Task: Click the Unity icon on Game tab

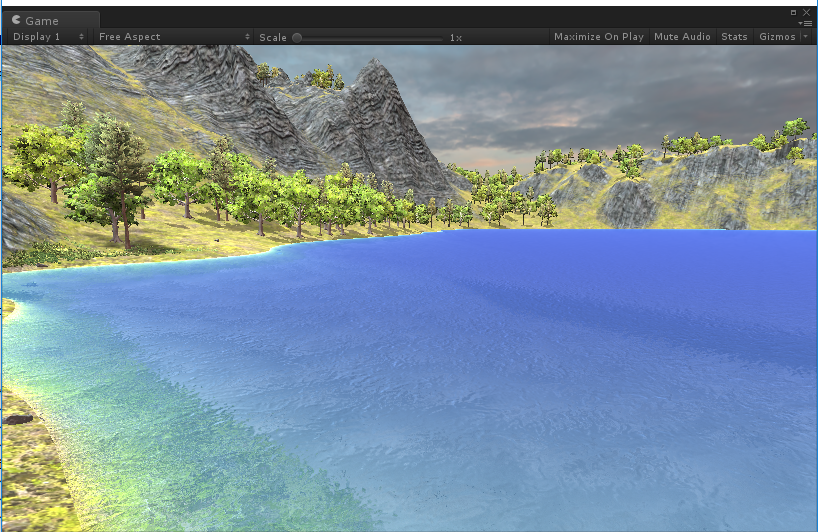Action: (x=16, y=20)
